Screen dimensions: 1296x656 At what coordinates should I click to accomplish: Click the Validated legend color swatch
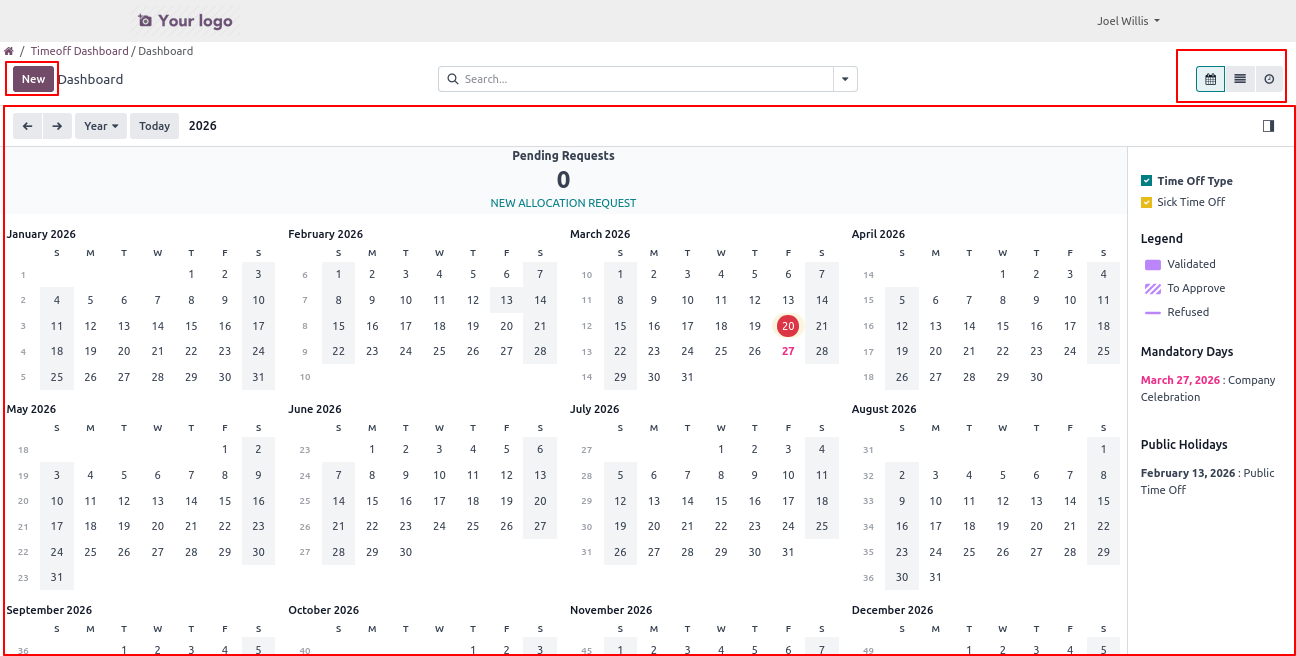[1152, 265]
